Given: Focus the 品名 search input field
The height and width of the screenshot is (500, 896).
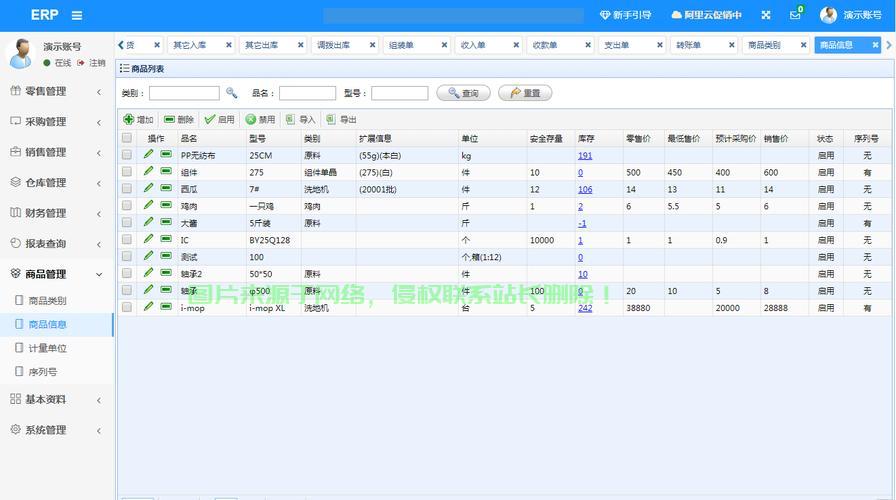Looking at the screenshot, I should (307, 93).
